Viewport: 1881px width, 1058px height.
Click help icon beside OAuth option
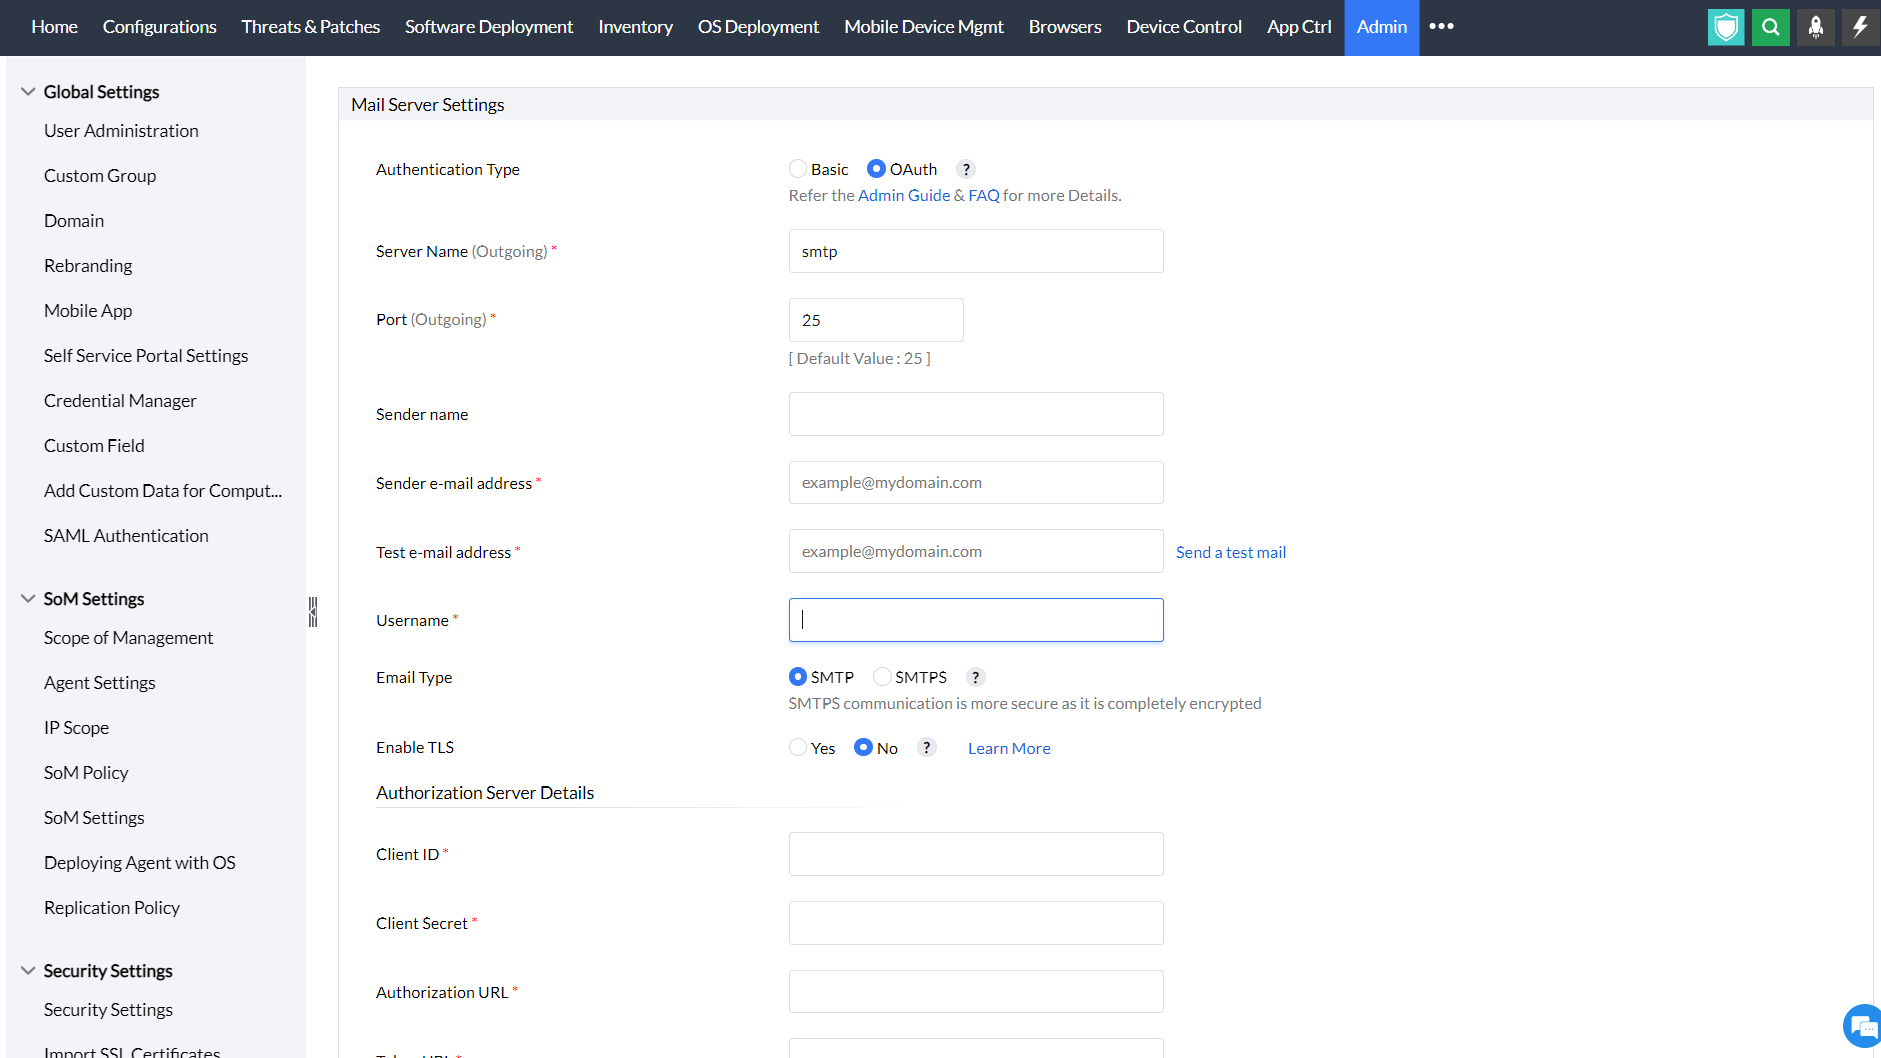coord(965,170)
